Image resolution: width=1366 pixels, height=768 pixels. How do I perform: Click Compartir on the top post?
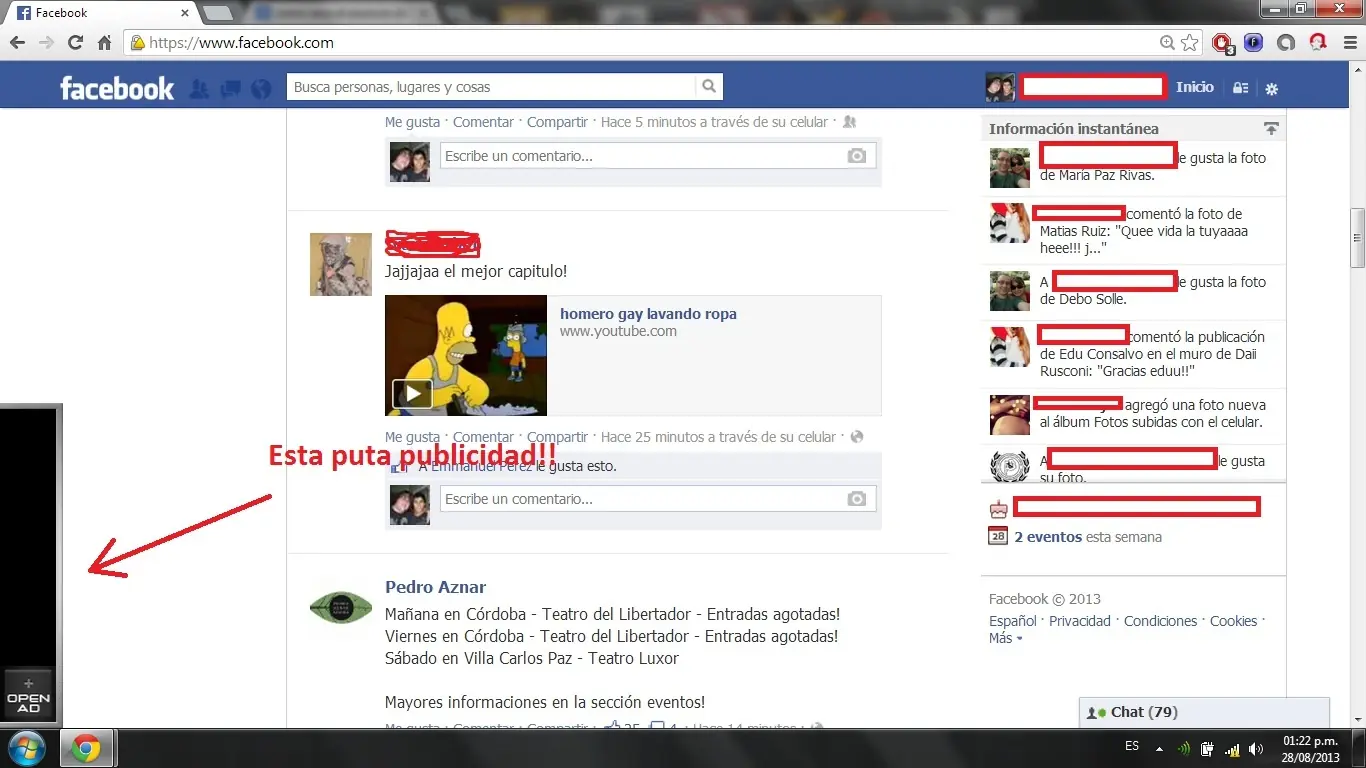coord(557,122)
